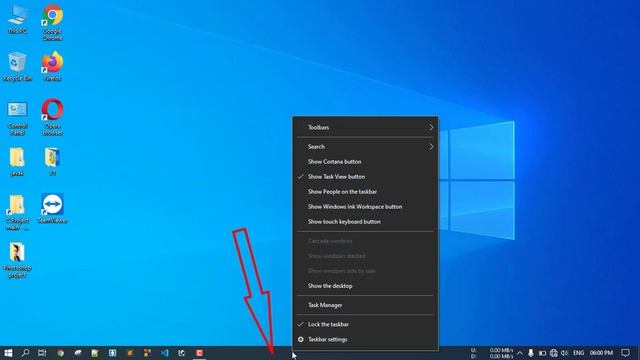Open Task View from the taskbar
Image resolution: width=640 pixels, height=360 pixels.
(42, 353)
